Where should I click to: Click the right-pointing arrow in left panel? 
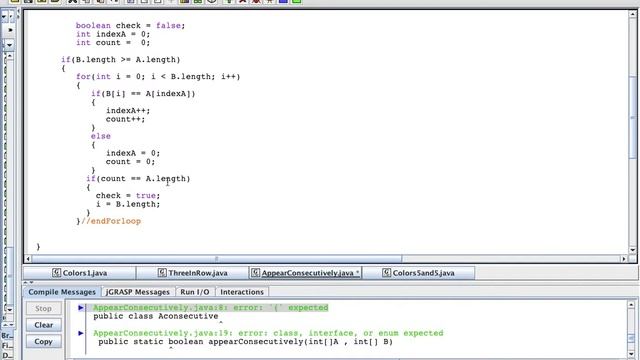click(10, 30)
